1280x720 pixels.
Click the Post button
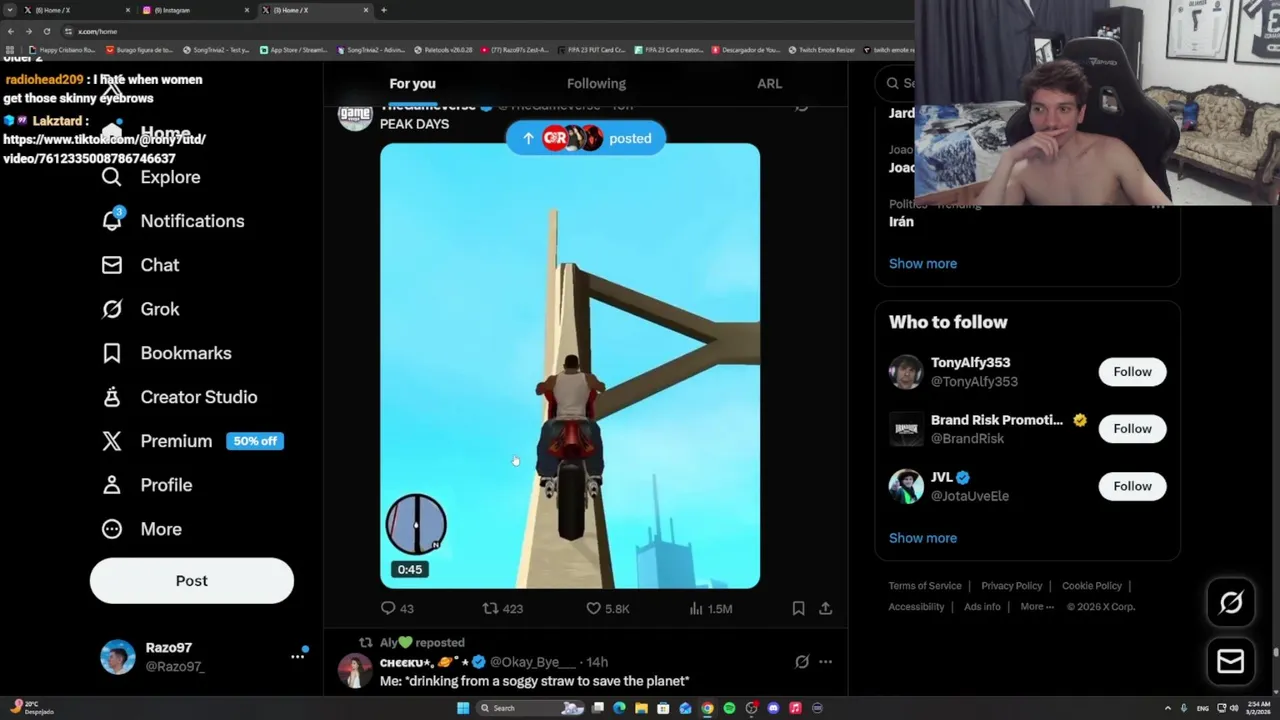(x=192, y=581)
